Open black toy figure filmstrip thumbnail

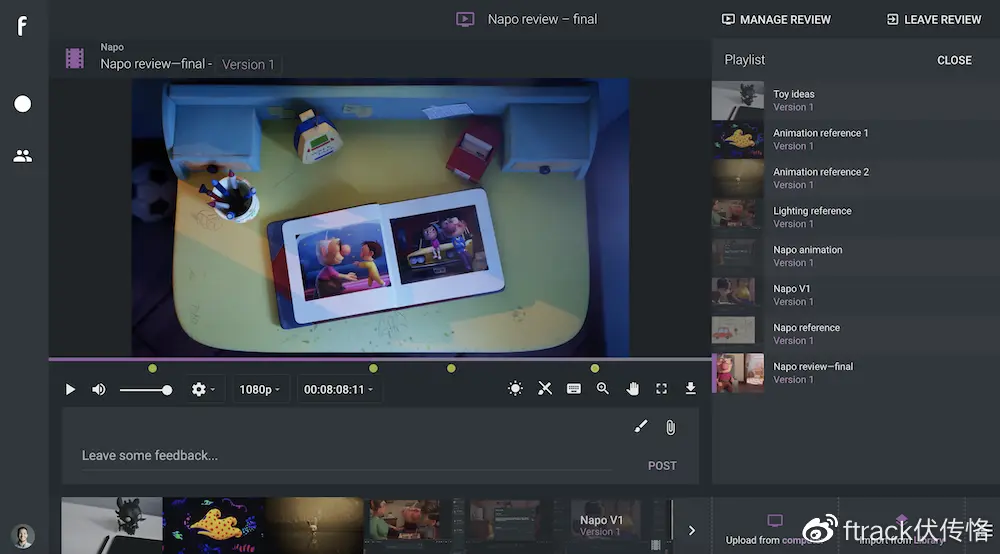(x=112, y=526)
